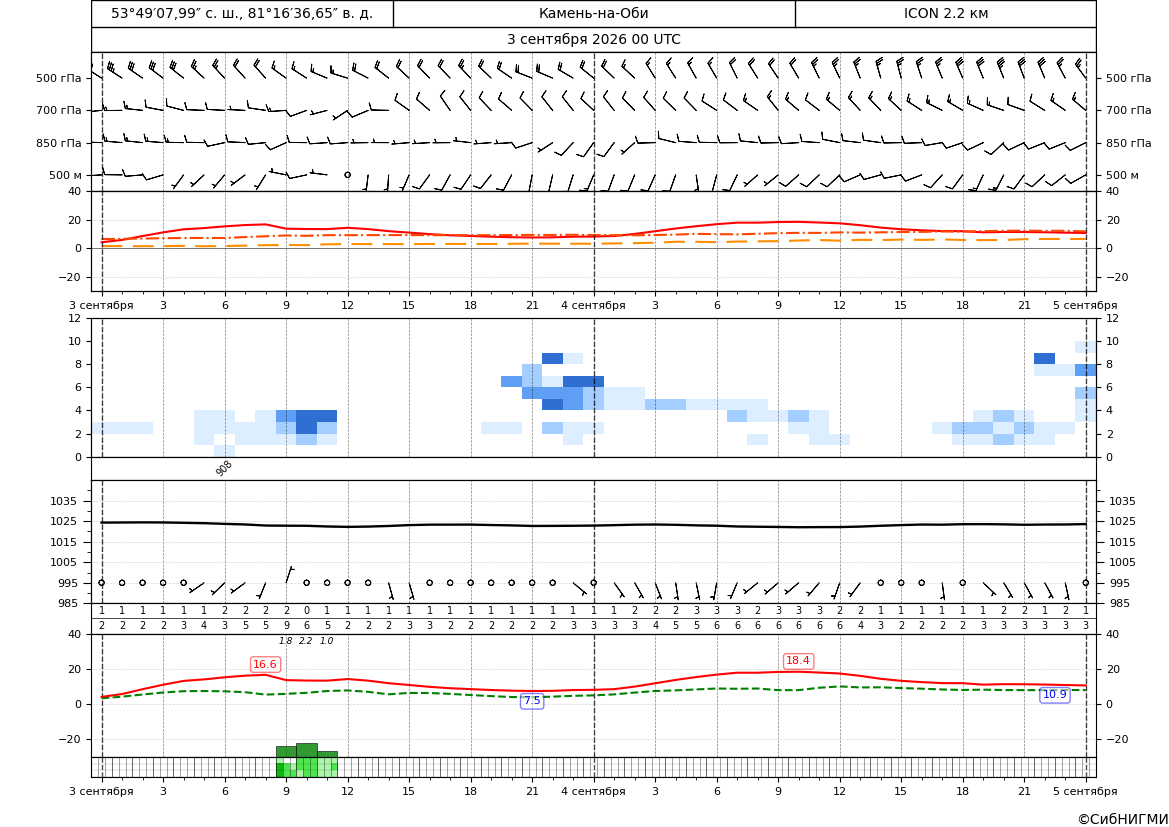The height and width of the screenshot is (827, 1169).
Task: Click the 1.8 precipitation amount value
Action: pyautogui.click(x=286, y=641)
